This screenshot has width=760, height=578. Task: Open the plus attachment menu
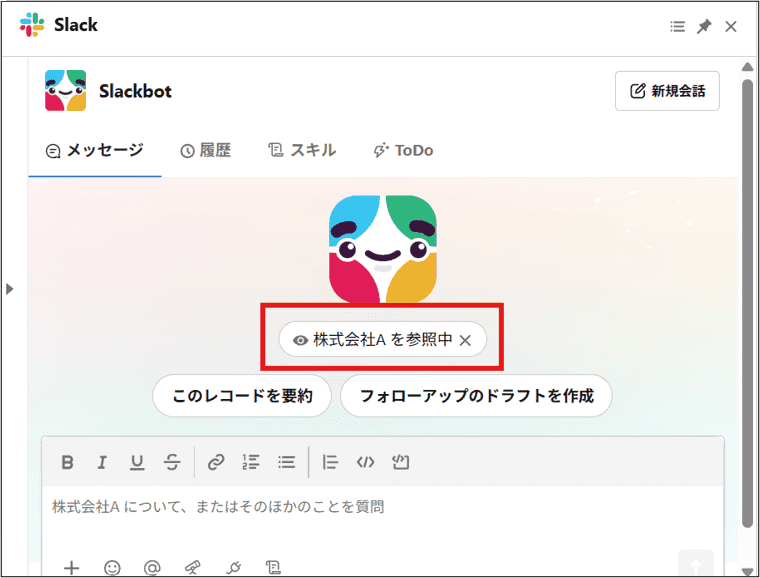72,567
